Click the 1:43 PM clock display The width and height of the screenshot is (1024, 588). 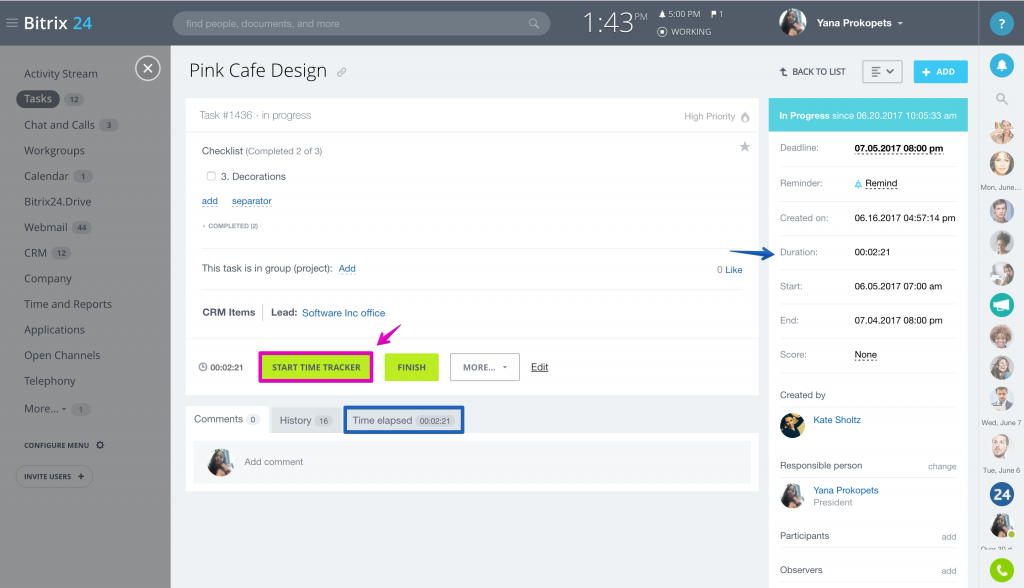614,23
